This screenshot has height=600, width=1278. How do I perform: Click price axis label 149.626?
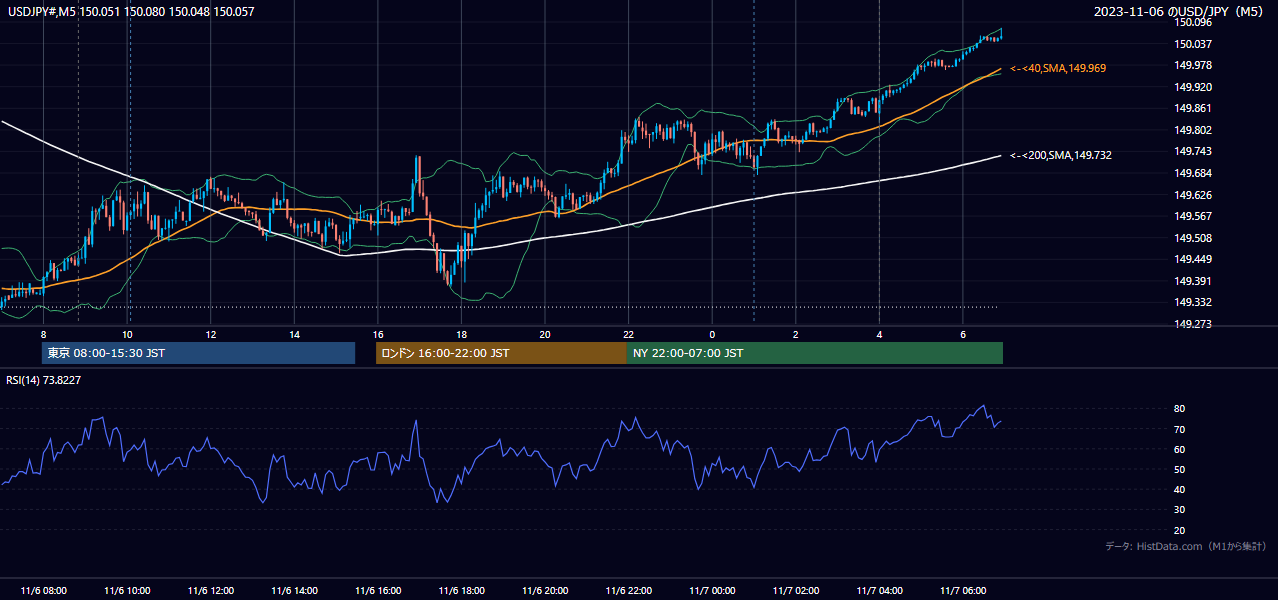1193,195
